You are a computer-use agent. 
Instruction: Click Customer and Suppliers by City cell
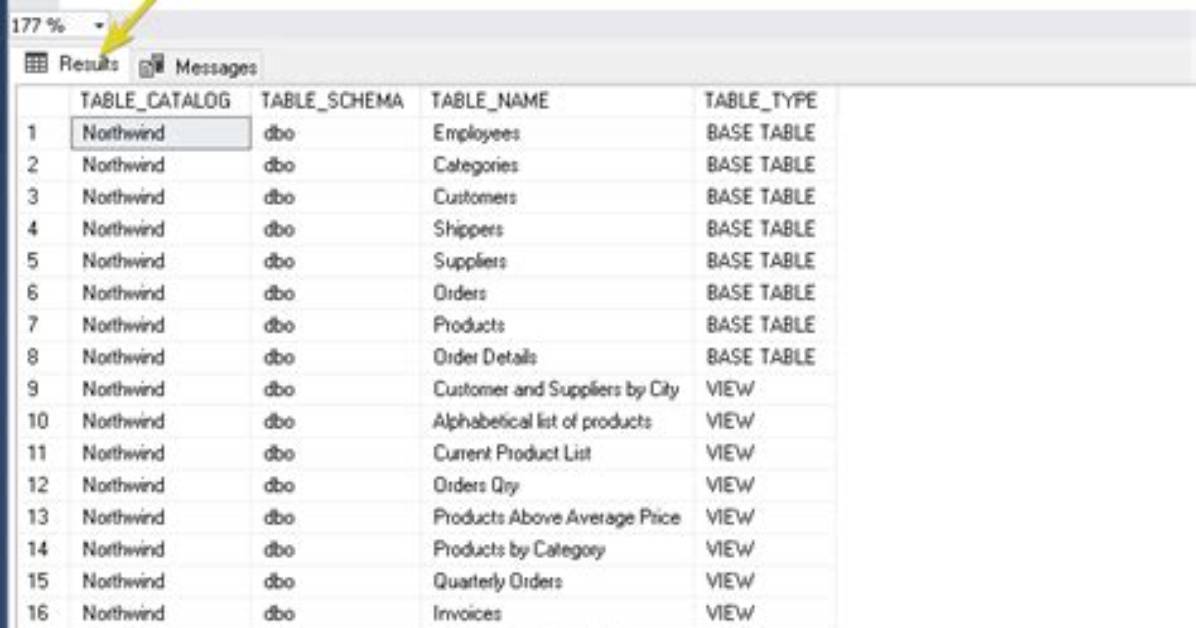pos(557,389)
